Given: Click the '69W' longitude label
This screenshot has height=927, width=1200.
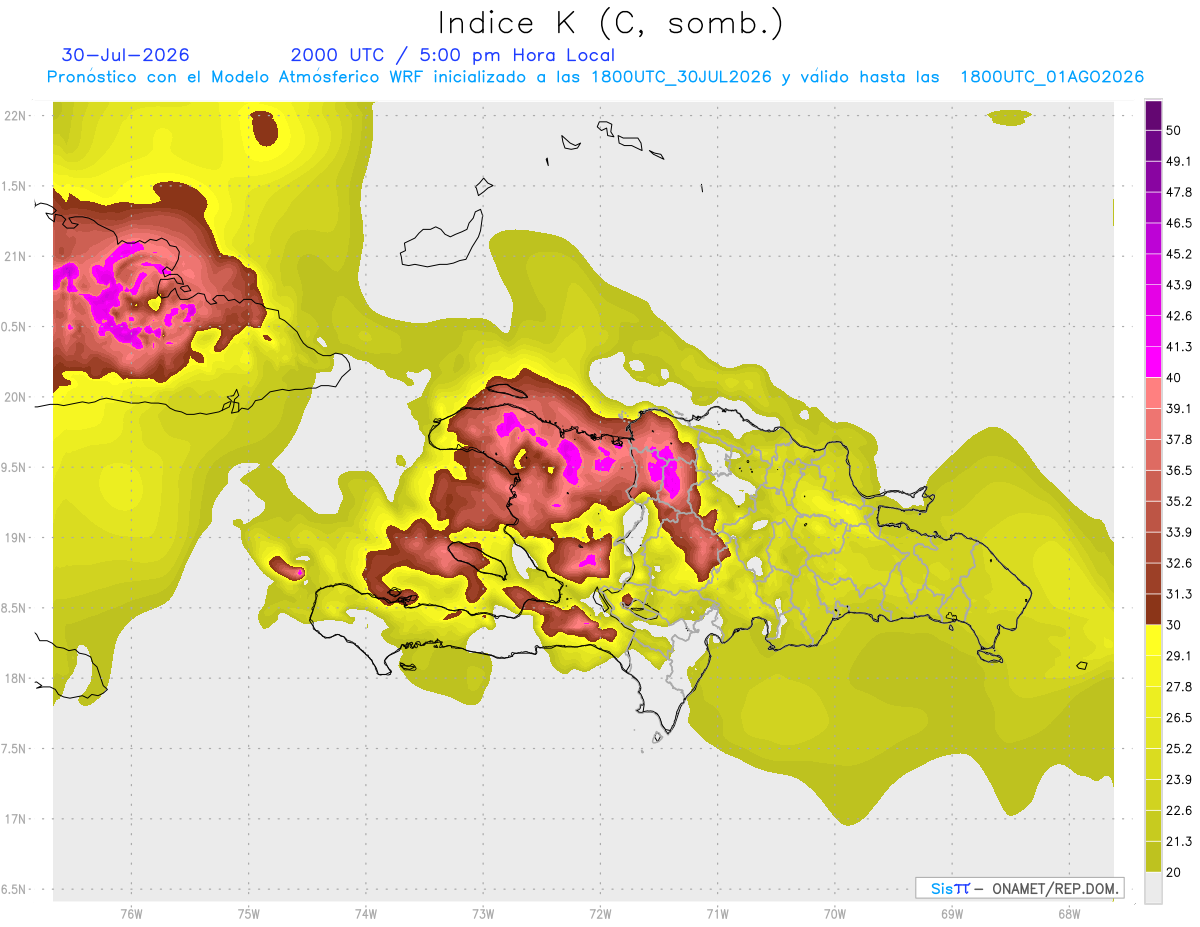Looking at the screenshot, I should tap(952, 914).
